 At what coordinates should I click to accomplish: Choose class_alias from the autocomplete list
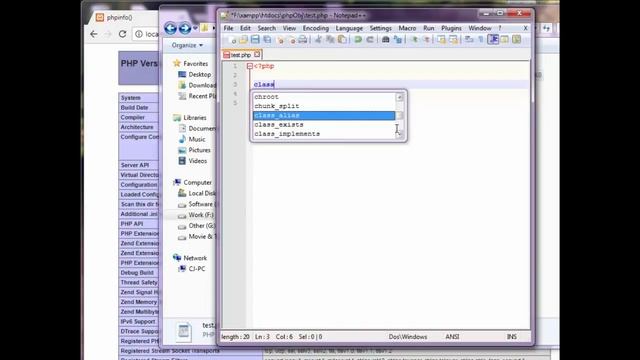[324, 116]
